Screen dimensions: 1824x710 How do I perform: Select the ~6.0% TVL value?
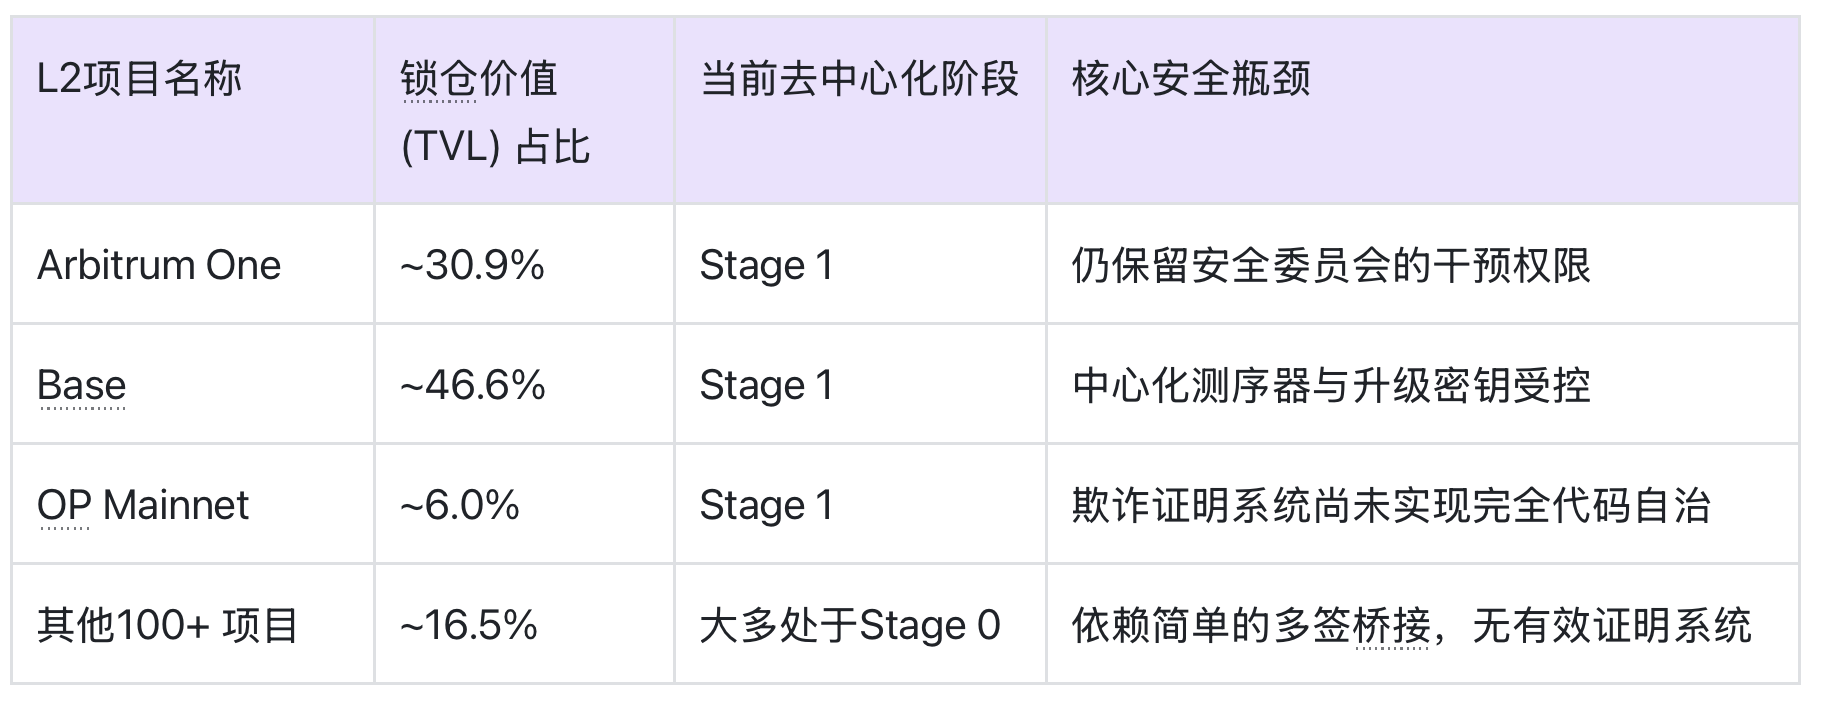click(460, 505)
